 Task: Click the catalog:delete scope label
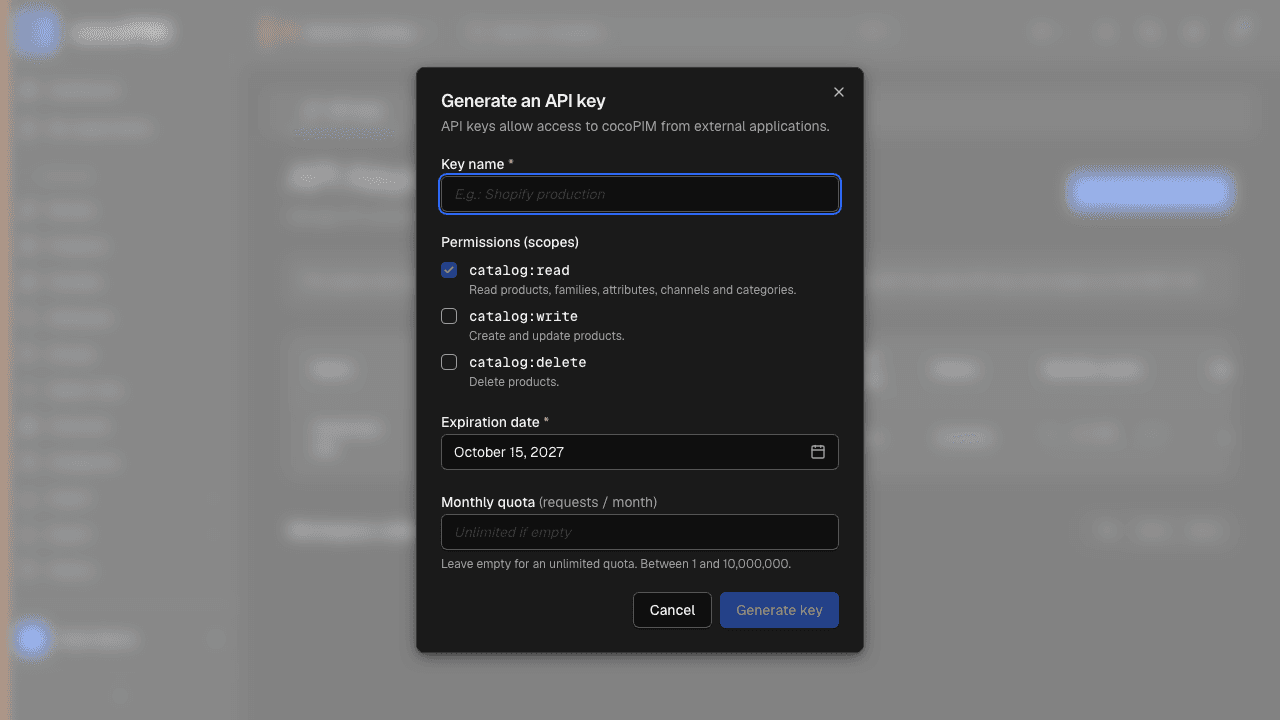(527, 362)
